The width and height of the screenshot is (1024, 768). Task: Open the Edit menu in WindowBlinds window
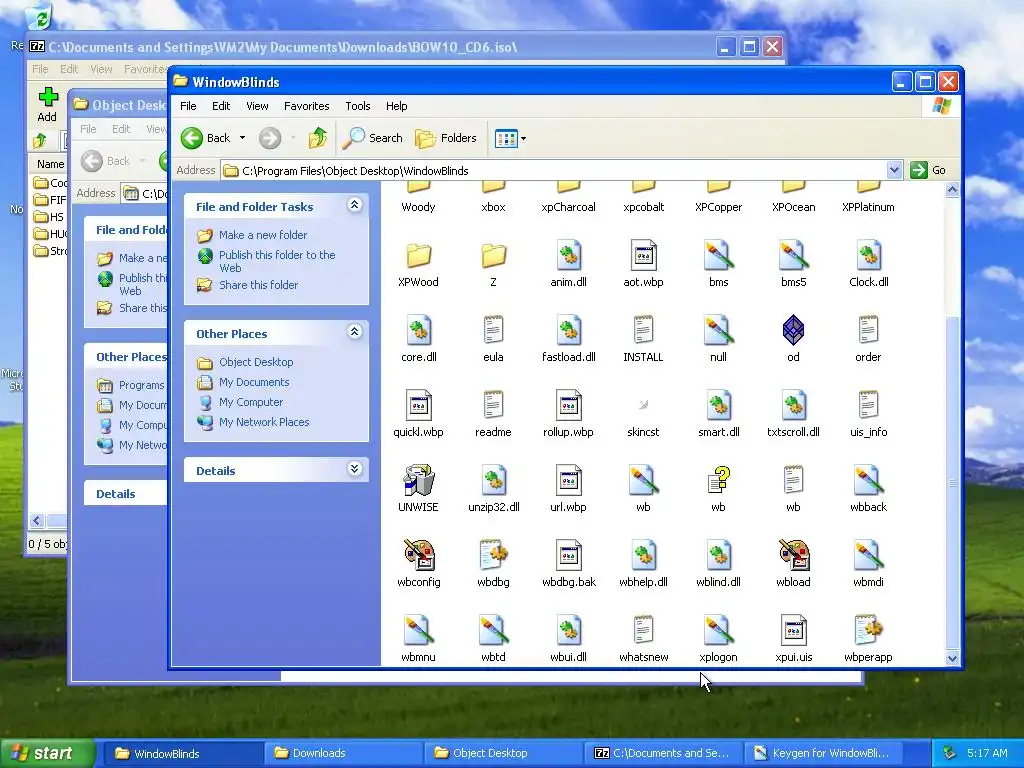click(221, 106)
